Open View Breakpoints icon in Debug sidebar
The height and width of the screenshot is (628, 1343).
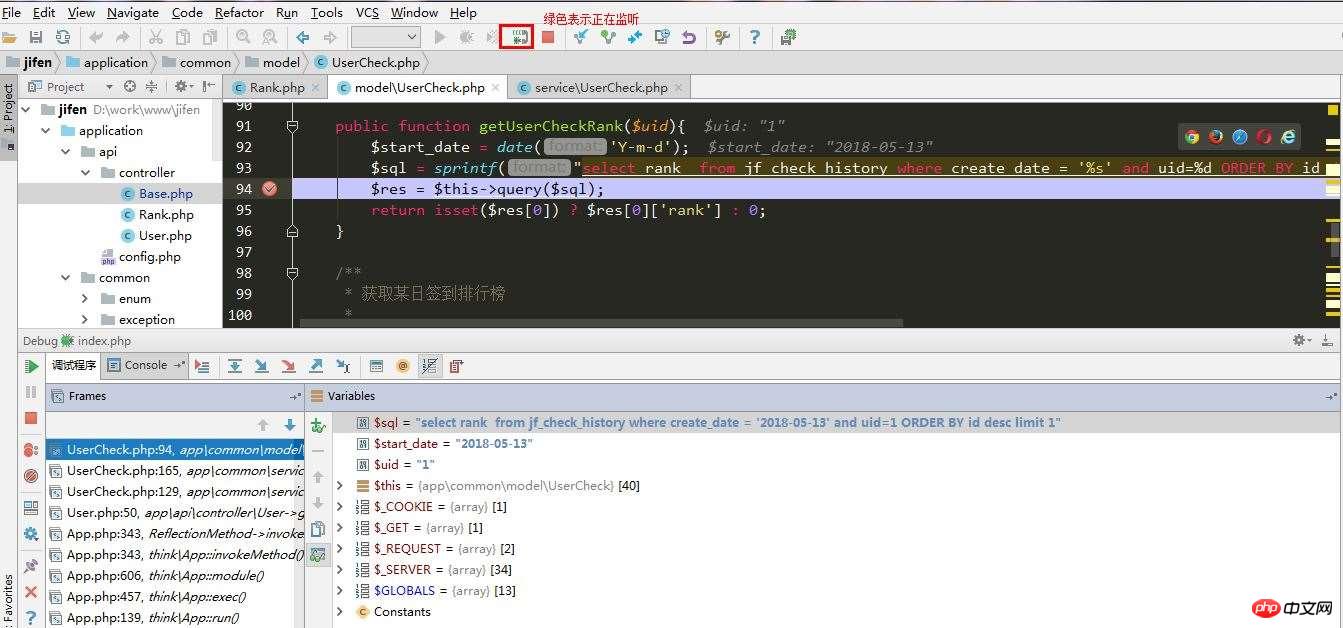pos(31,450)
